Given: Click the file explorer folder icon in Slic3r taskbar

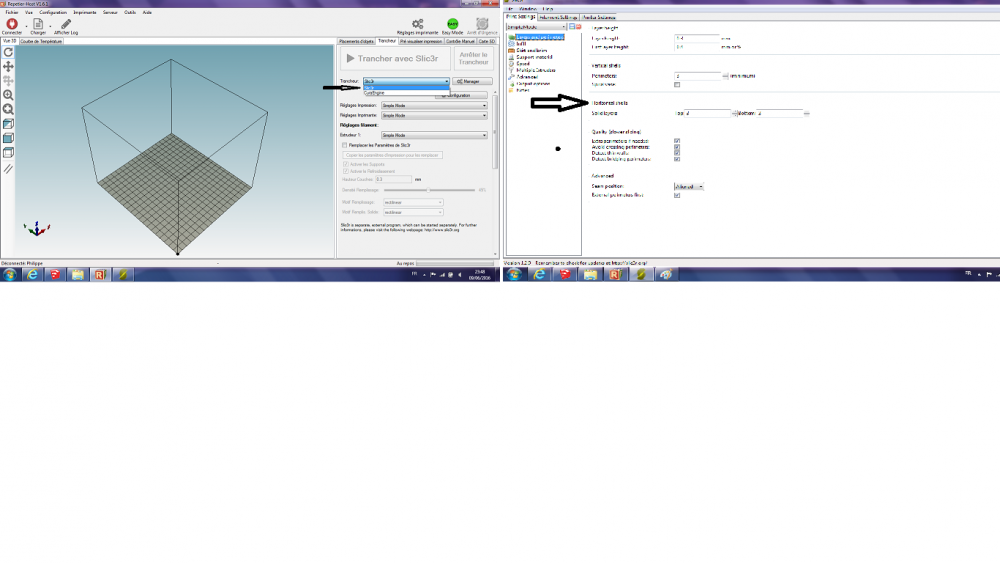Looking at the screenshot, I should pos(590,274).
